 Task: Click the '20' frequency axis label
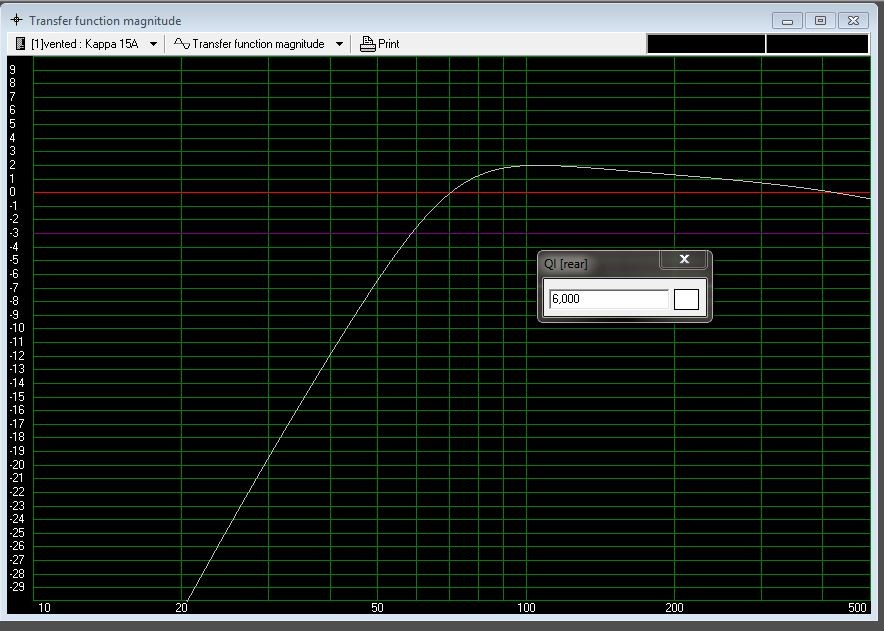click(x=181, y=607)
